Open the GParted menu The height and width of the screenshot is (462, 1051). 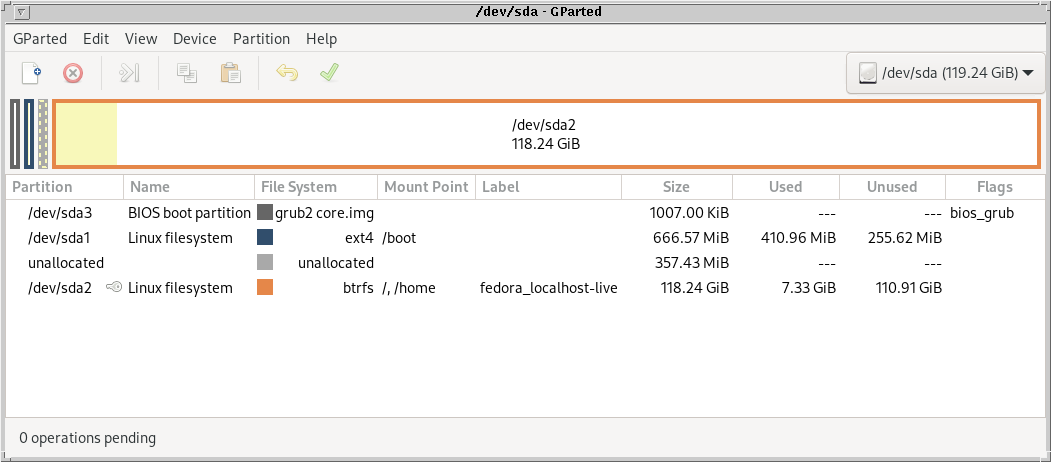pos(40,39)
